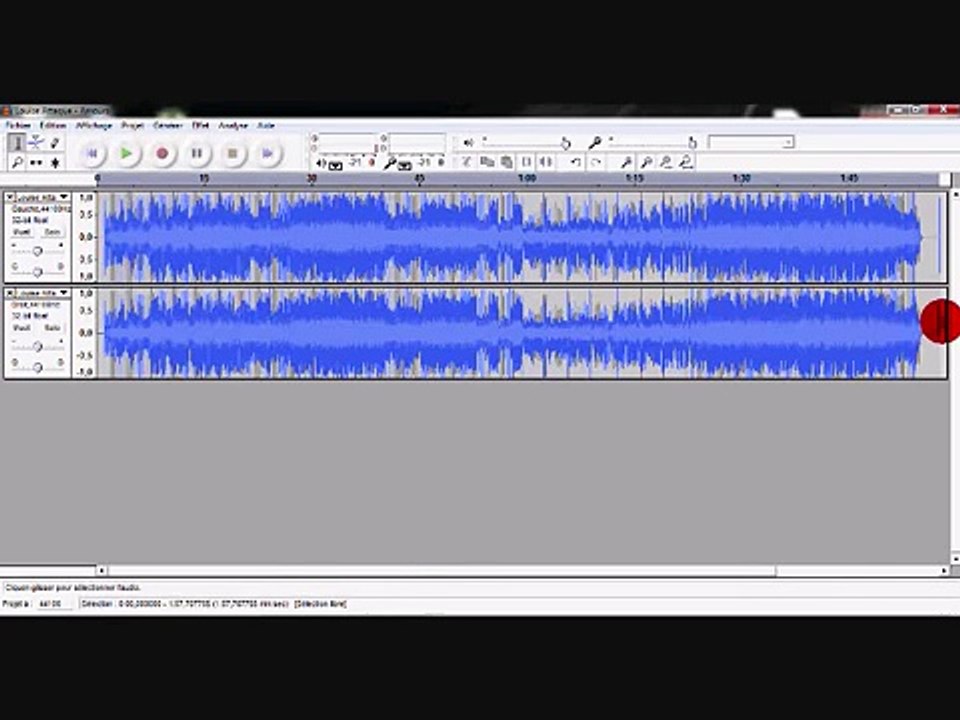Open the Fichier menu
Screen dimensions: 960x720
pyautogui.click(x=18, y=125)
